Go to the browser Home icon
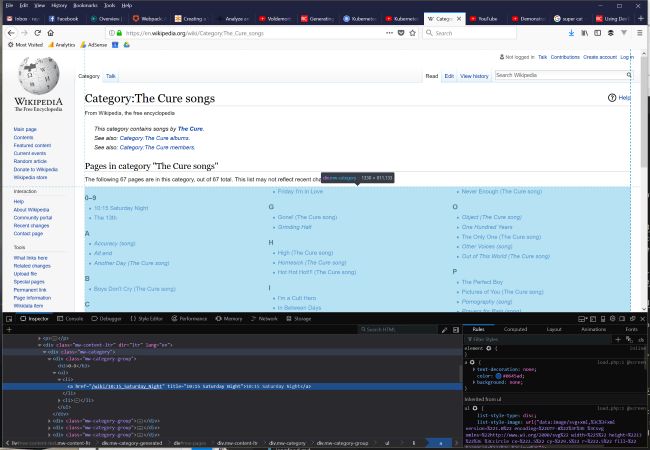Viewport: 650px width, 450px height. (x=51, y=33)
